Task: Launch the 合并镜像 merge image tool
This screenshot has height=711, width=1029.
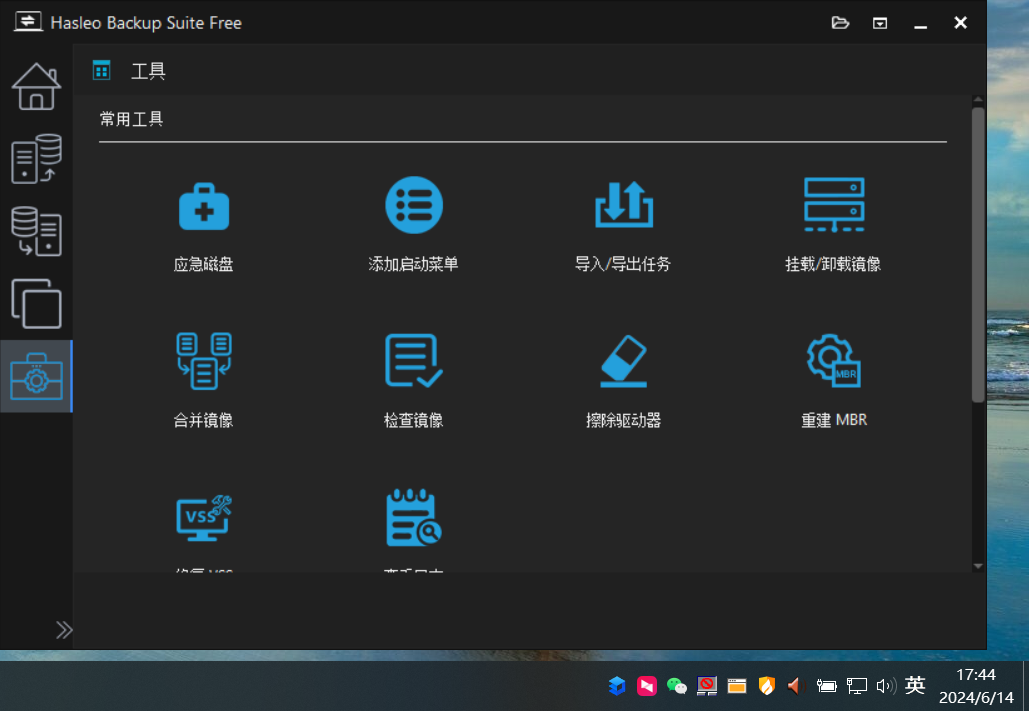Action: coord(204,361)
